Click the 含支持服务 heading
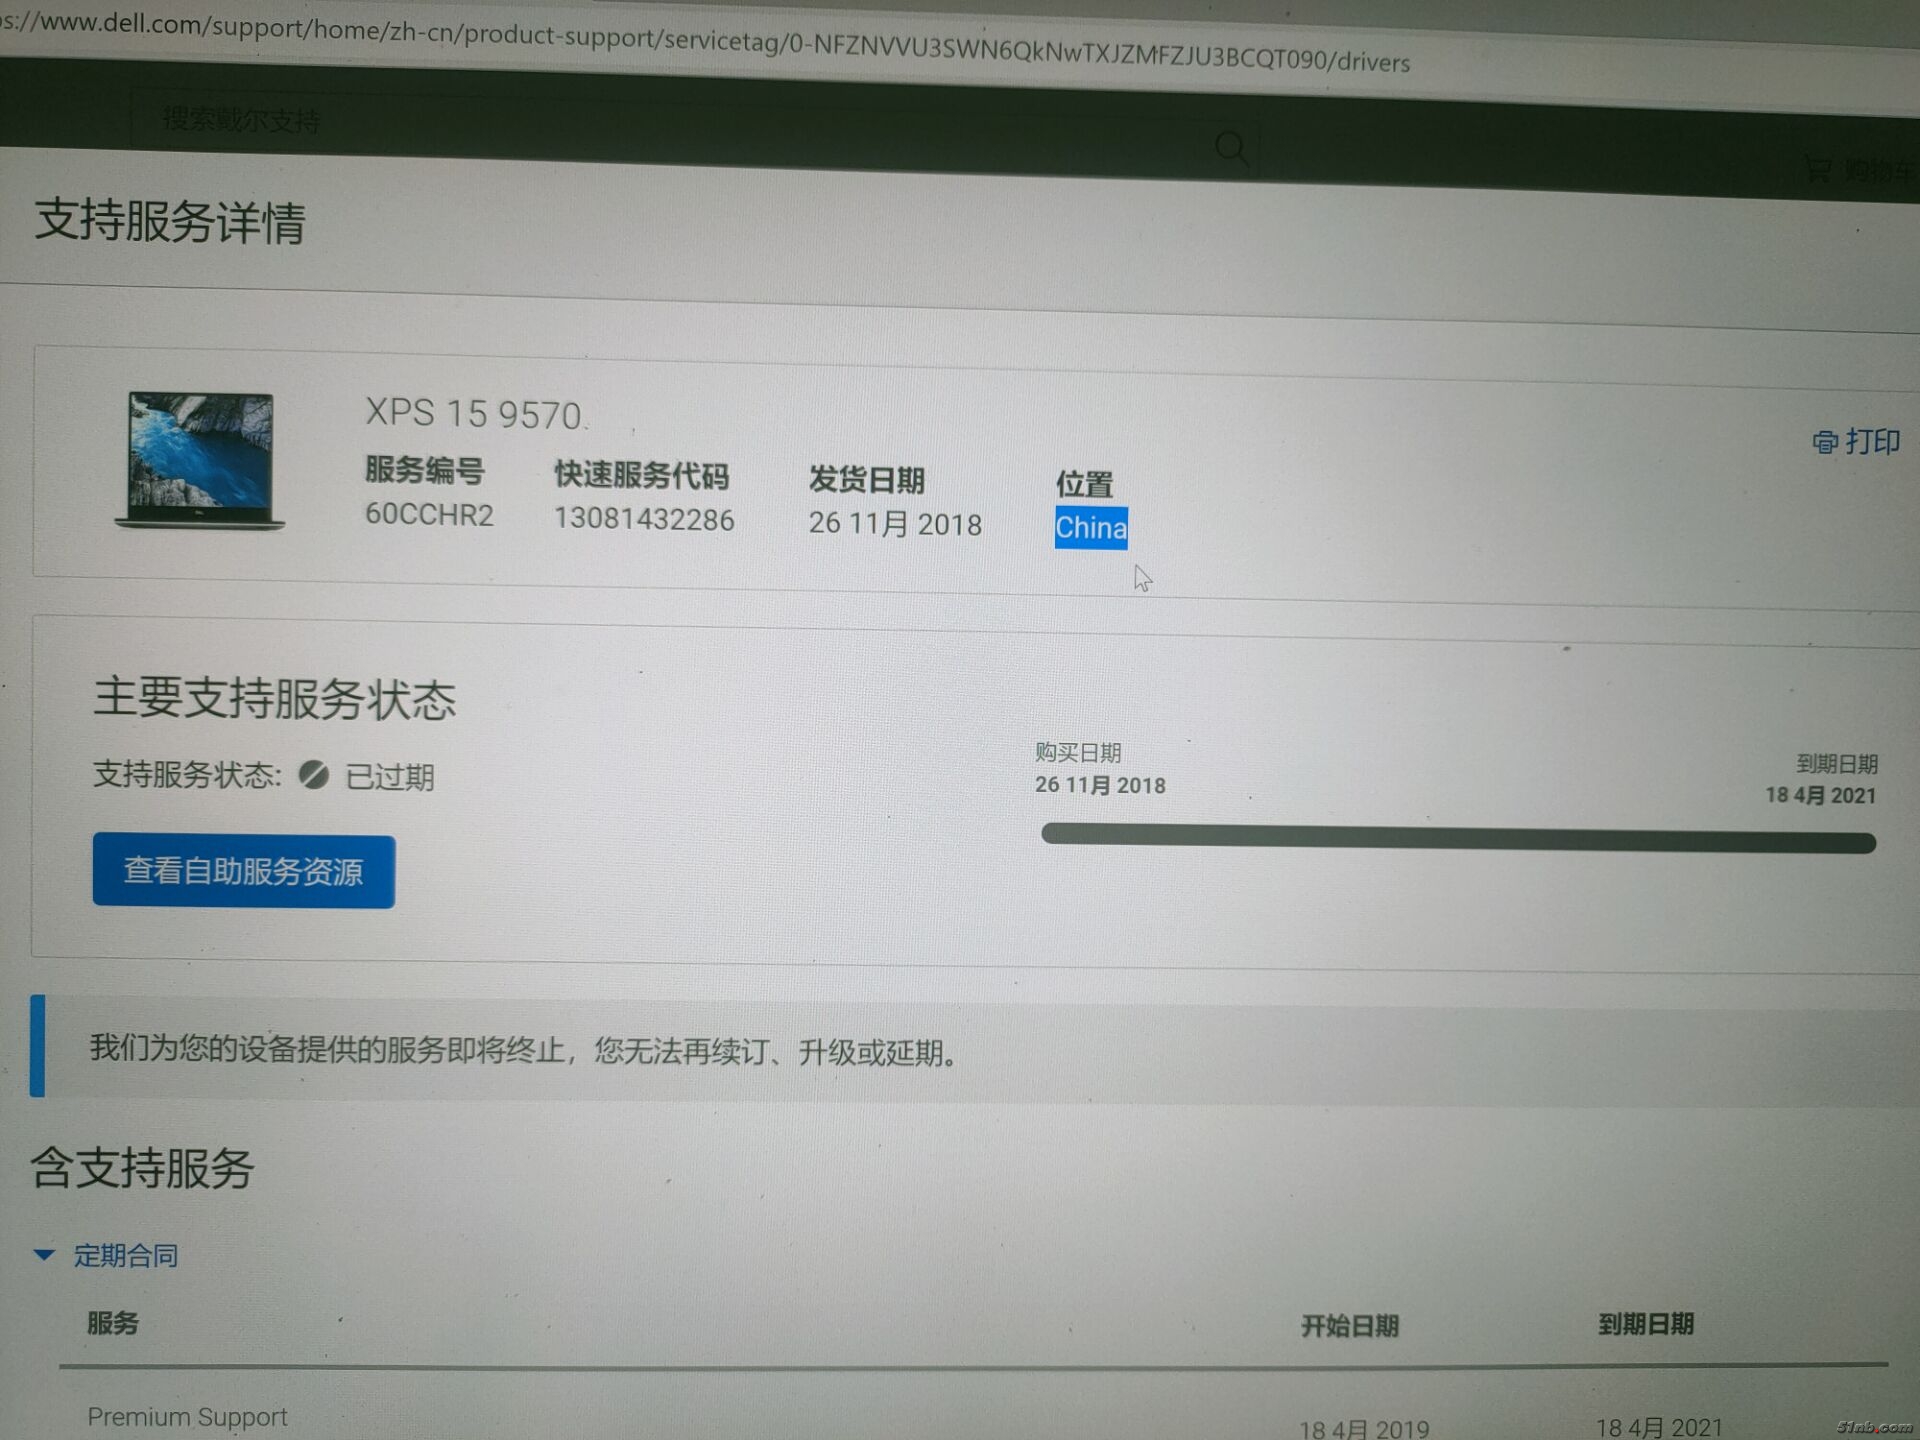 click(143, 1167)
